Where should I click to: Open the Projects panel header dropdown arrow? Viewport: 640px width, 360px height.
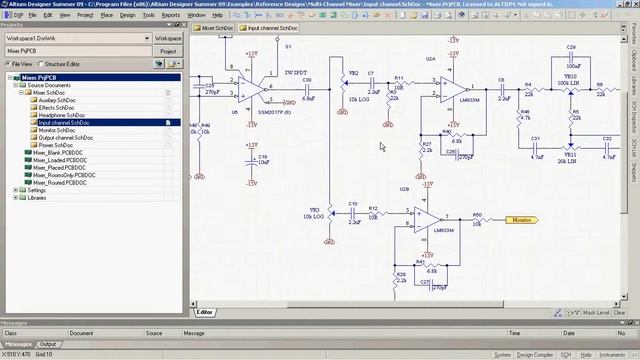pos(169,24)
